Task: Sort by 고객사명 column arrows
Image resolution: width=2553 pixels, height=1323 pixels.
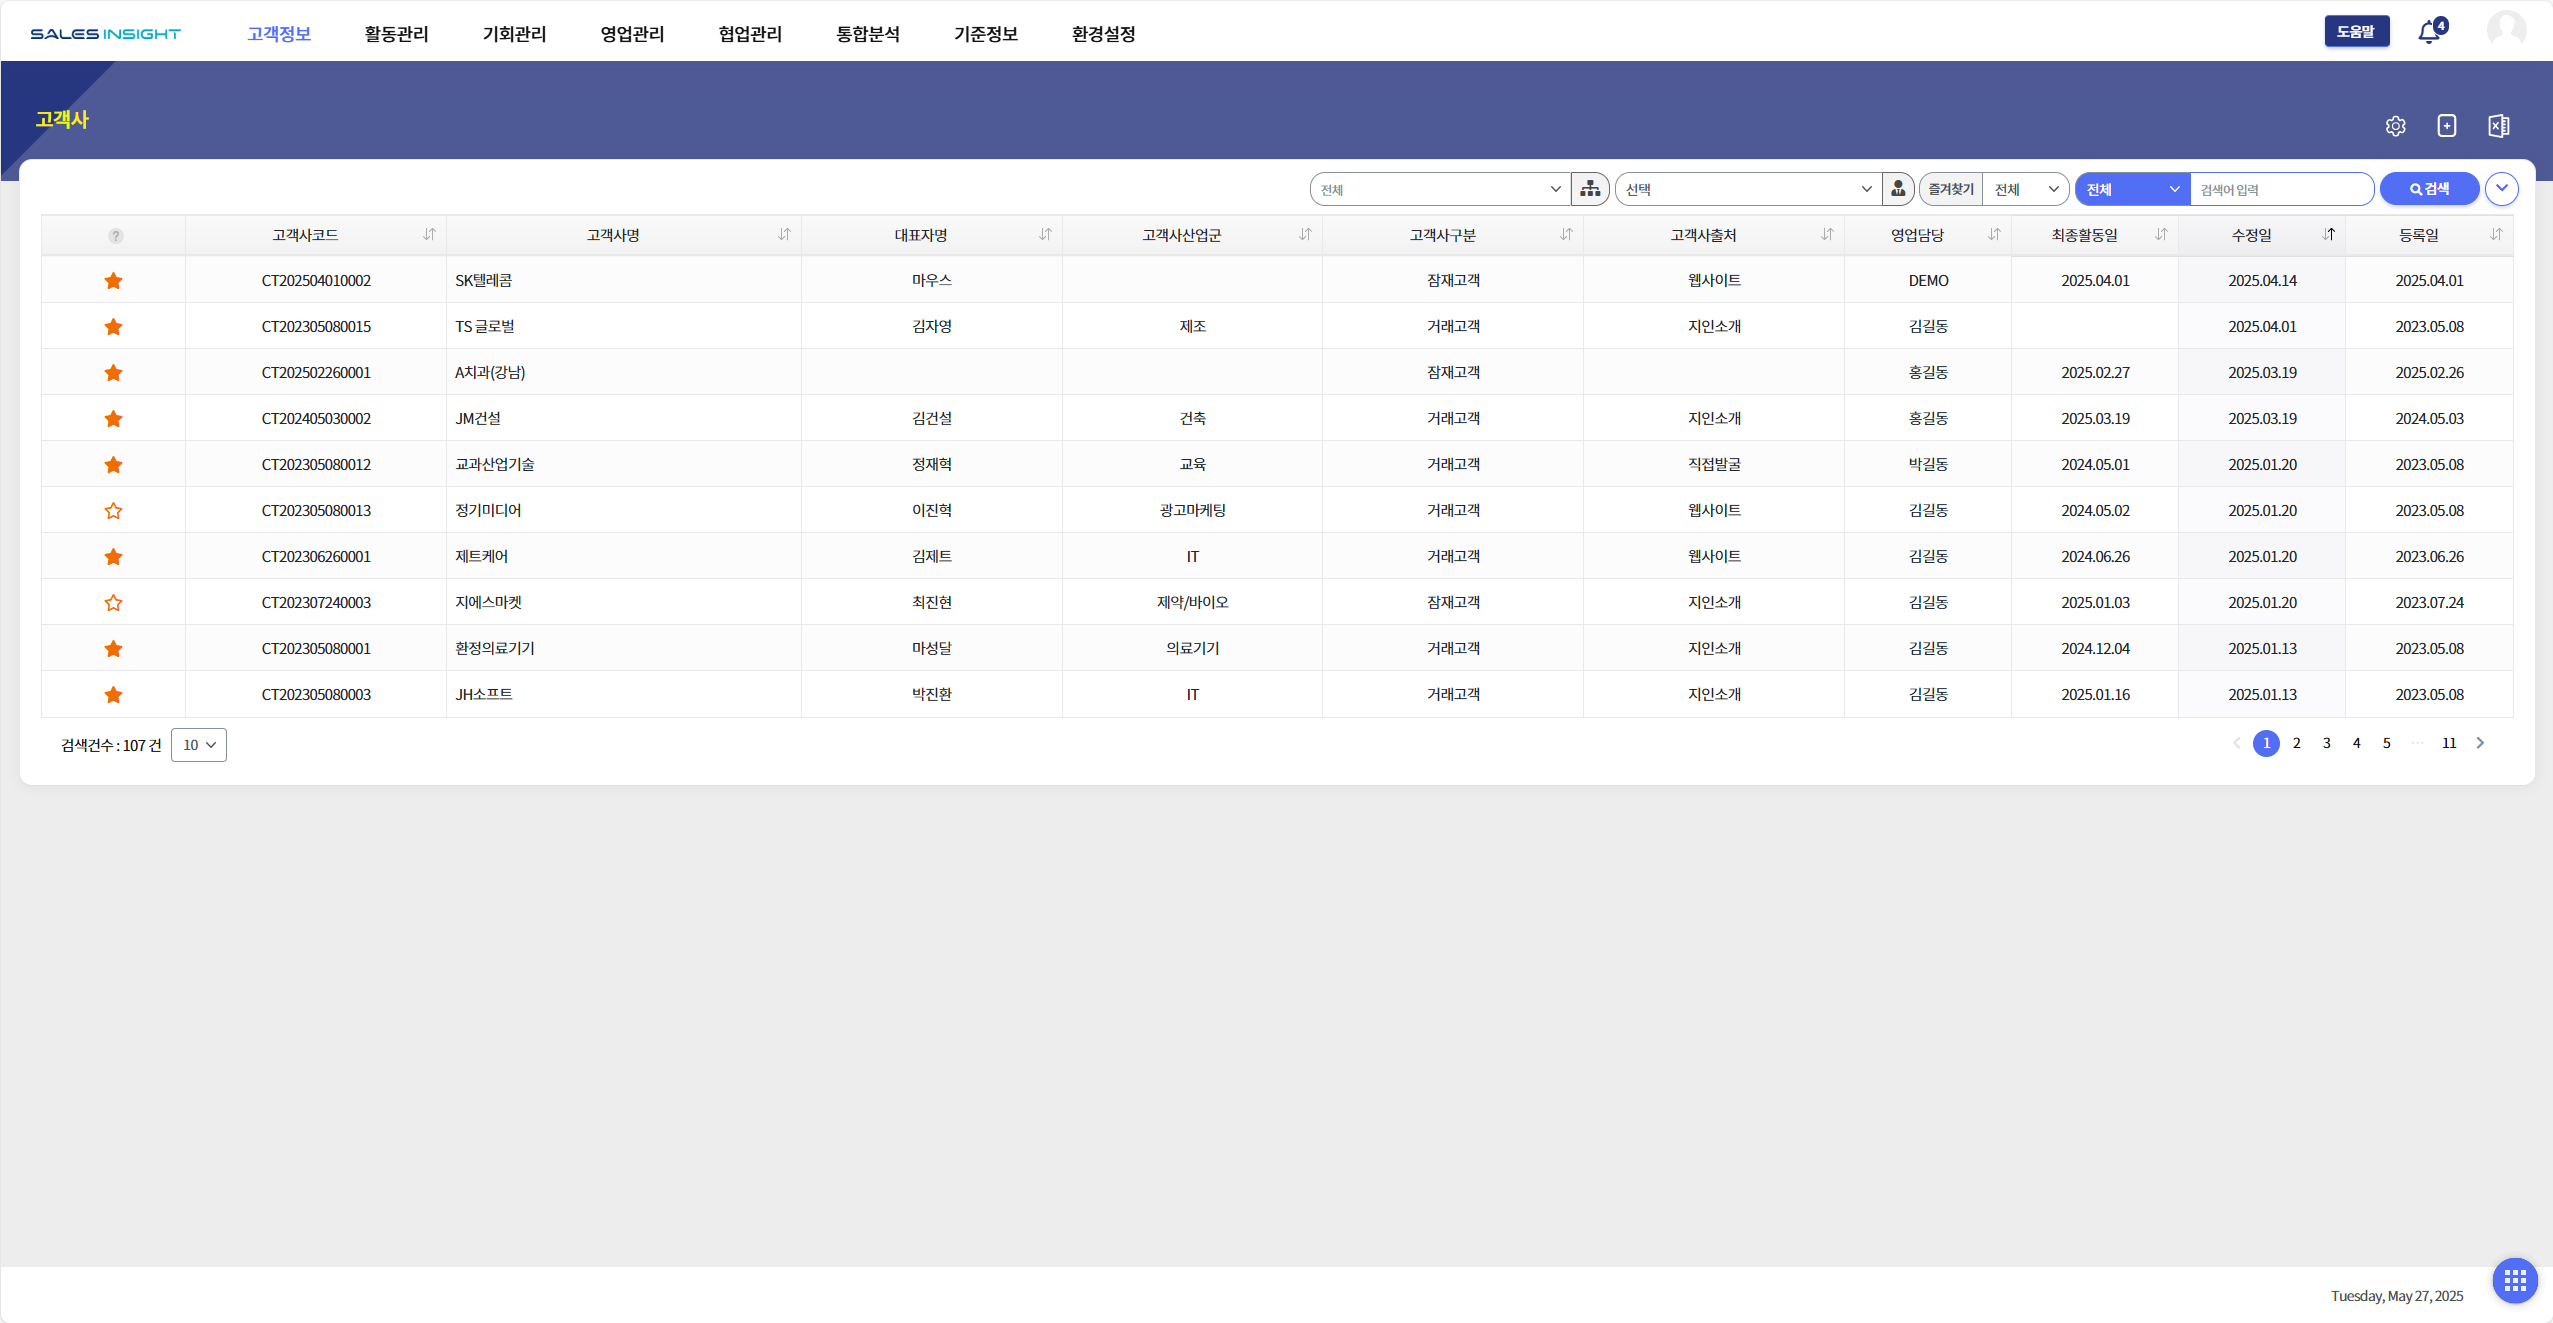Action: coord(784,234)
